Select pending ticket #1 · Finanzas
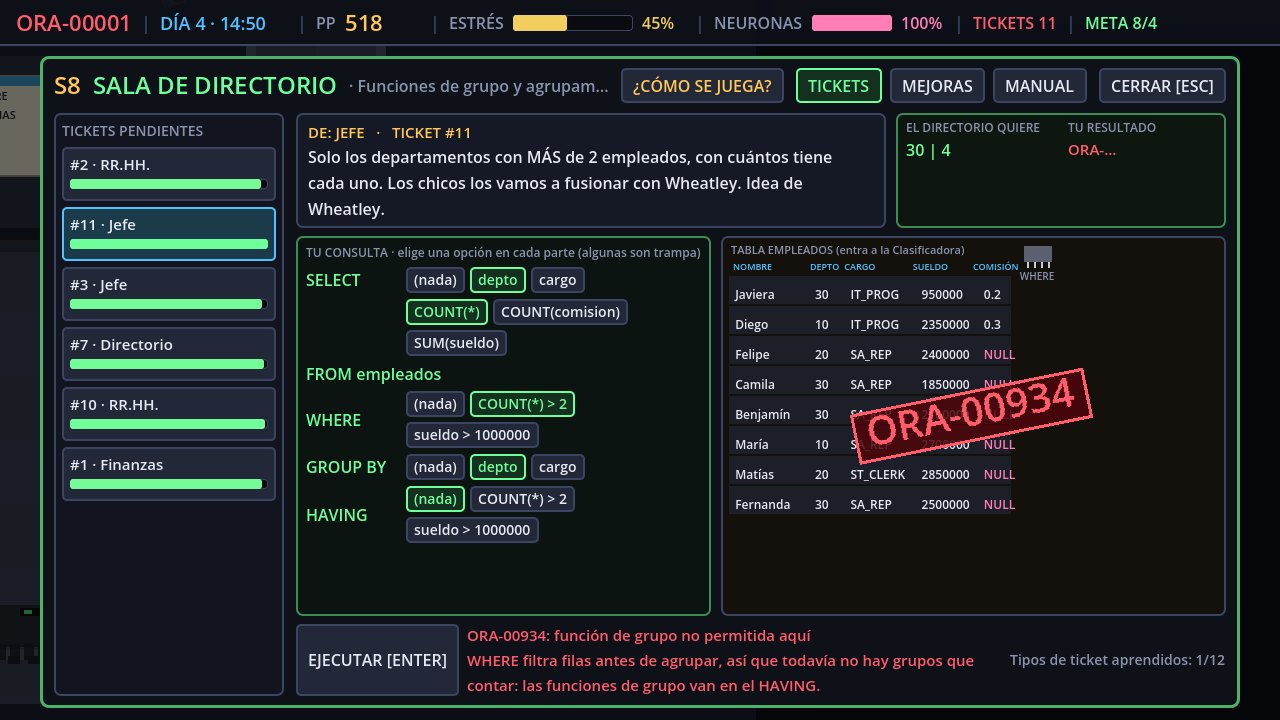This screenshot has width=1280, height=720. (169, 474)
